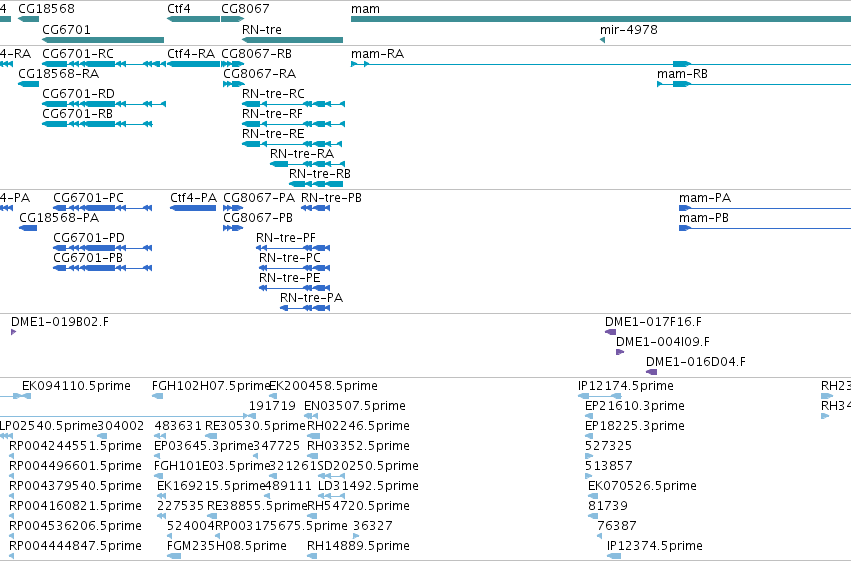Select the EP18225.3prime EST glyph

click(589, 436)
